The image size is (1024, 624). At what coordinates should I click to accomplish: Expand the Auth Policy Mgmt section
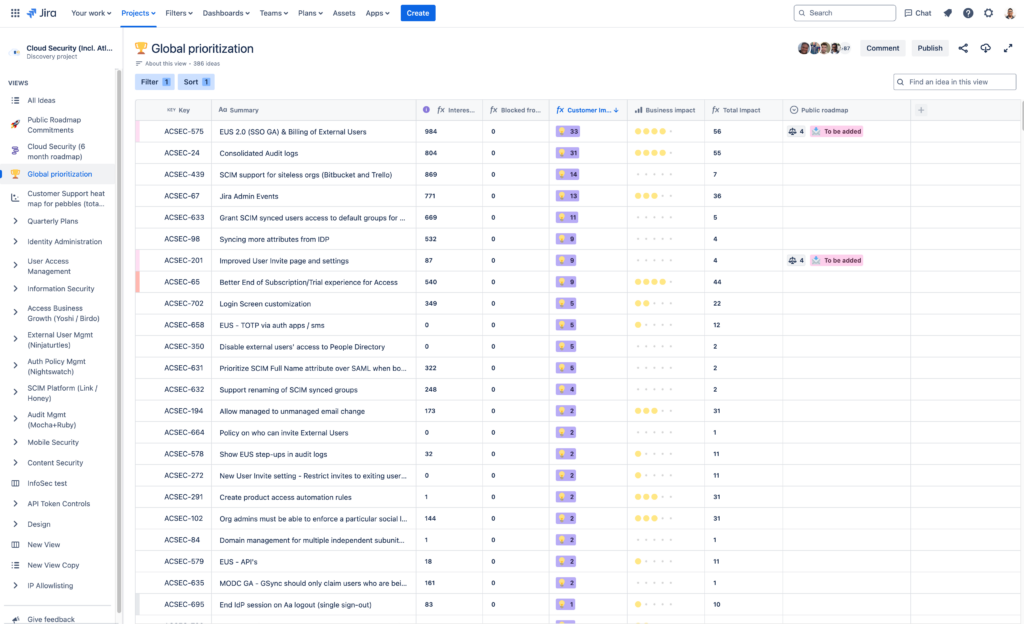[15, 366]
